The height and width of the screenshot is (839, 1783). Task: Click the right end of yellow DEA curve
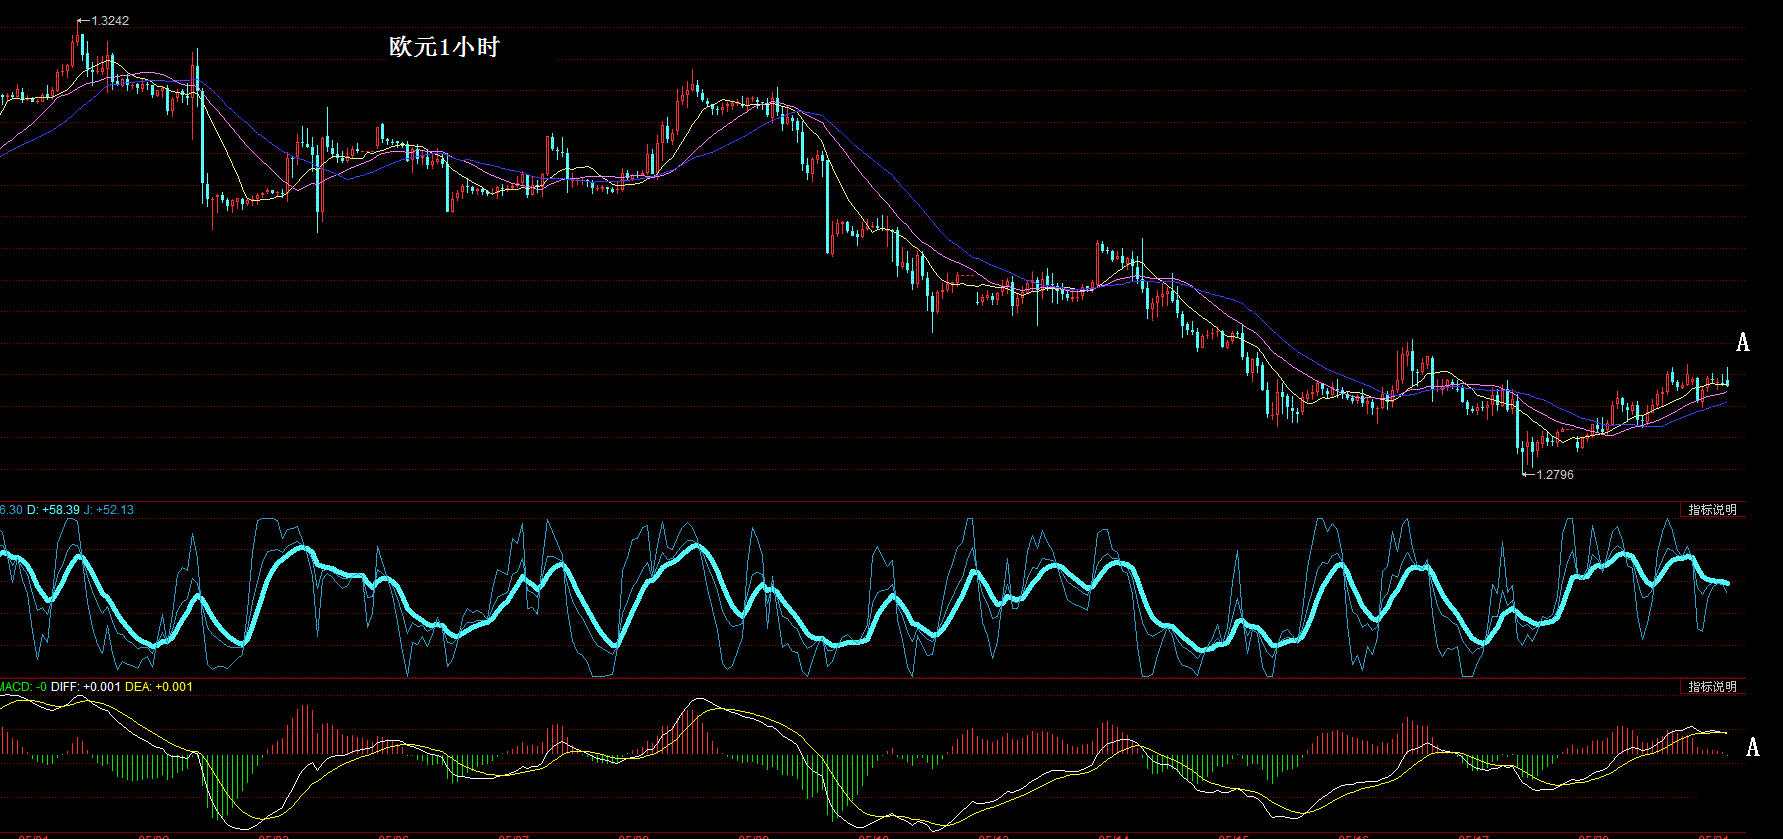tap(1725, 734)
